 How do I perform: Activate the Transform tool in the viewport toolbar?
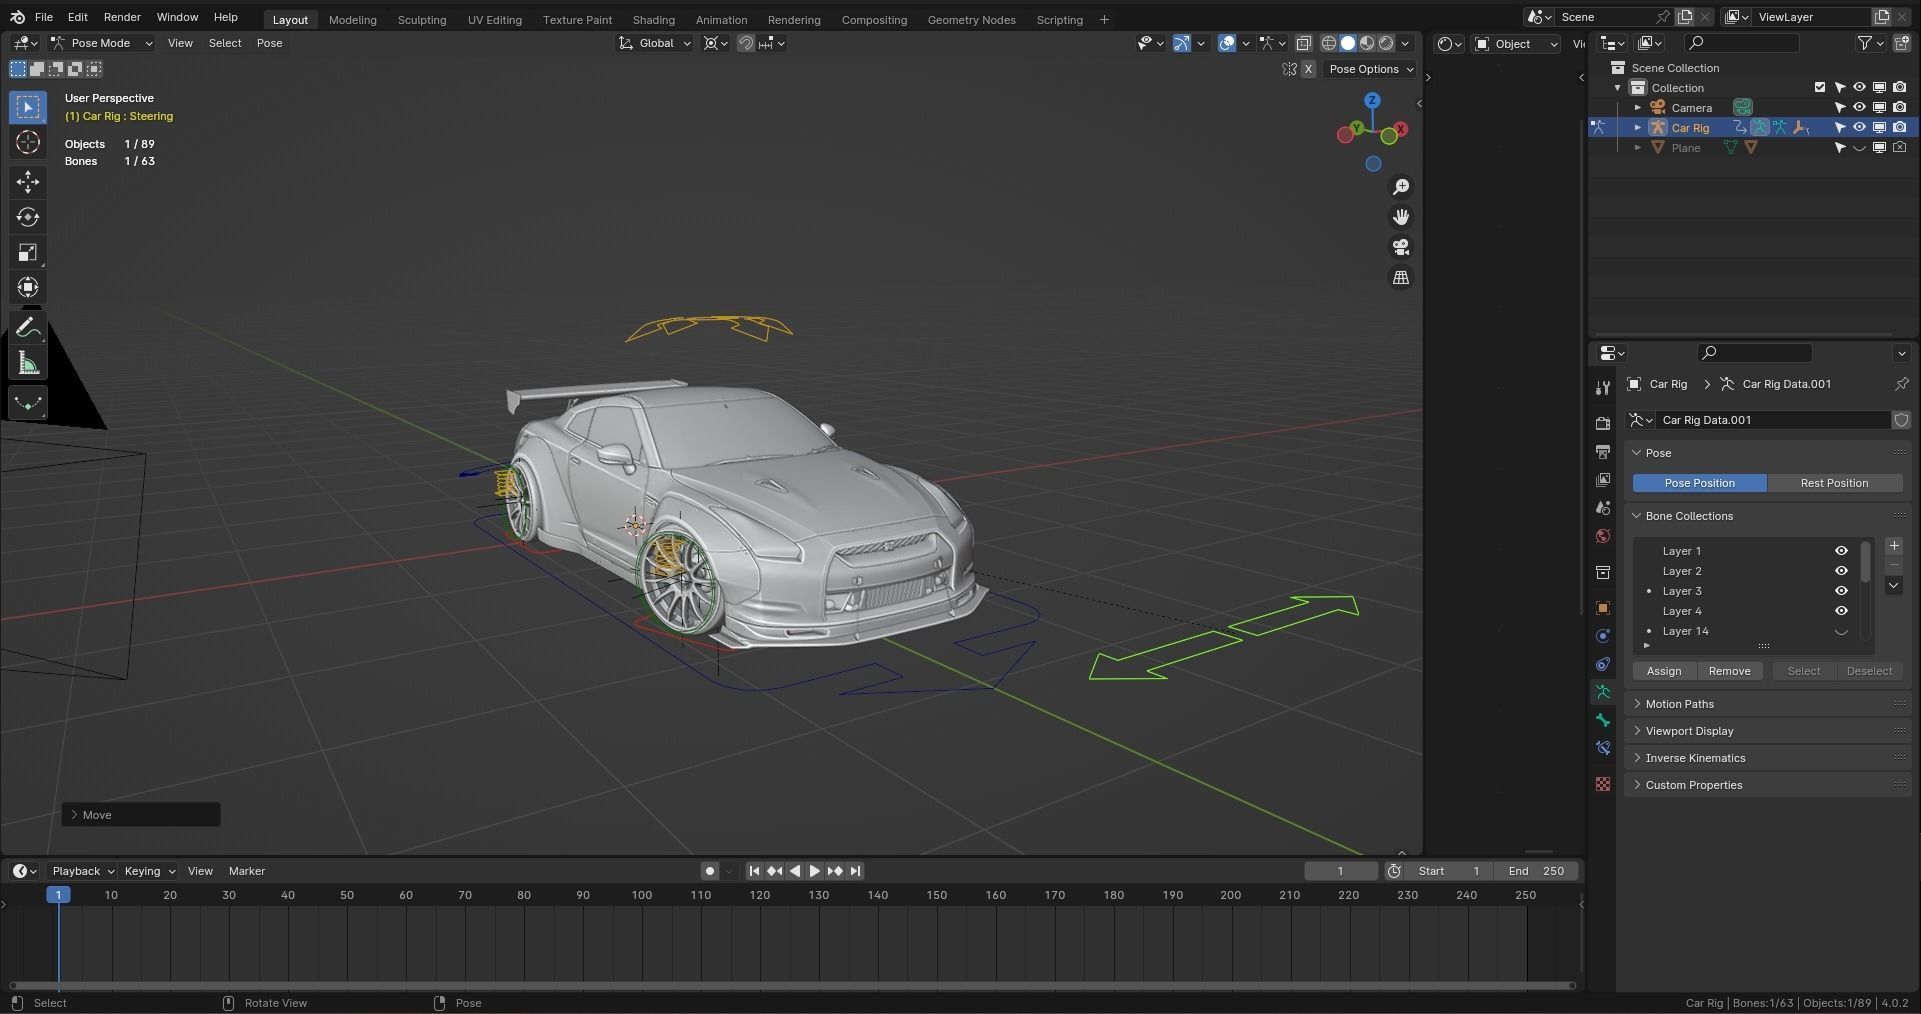[28, 287]
